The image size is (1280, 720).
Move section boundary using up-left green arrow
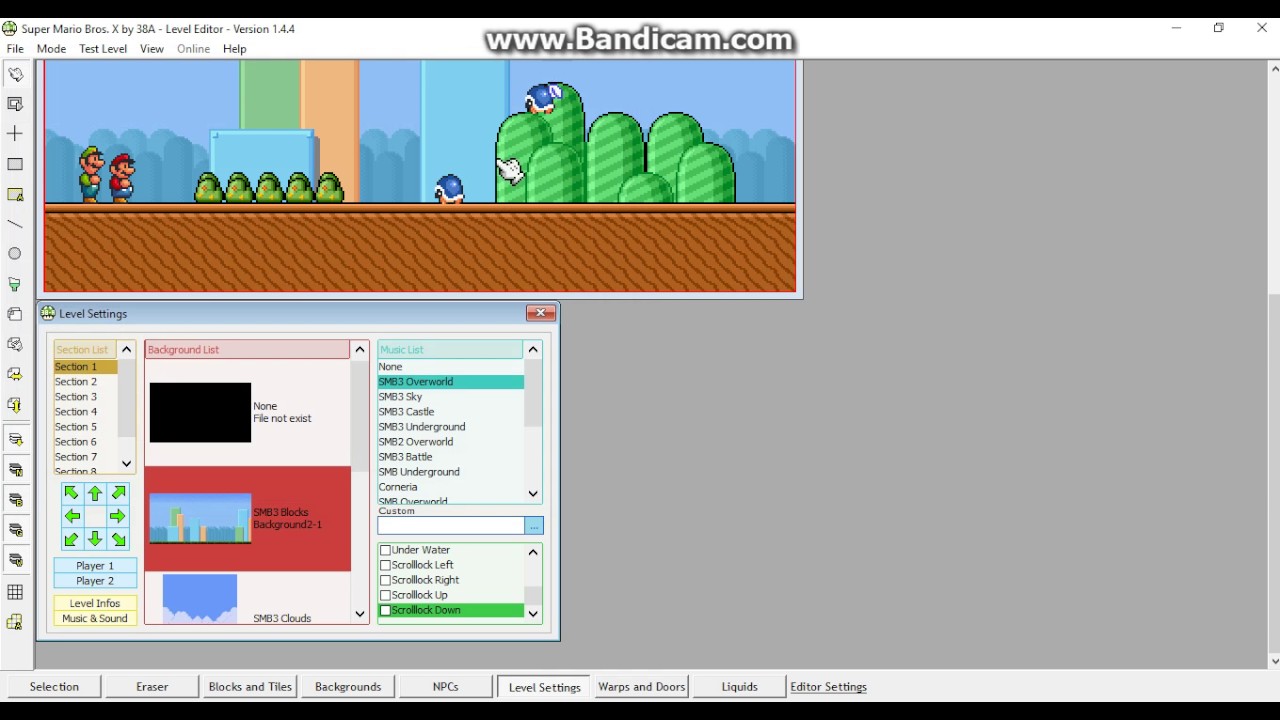click(71, 493)
